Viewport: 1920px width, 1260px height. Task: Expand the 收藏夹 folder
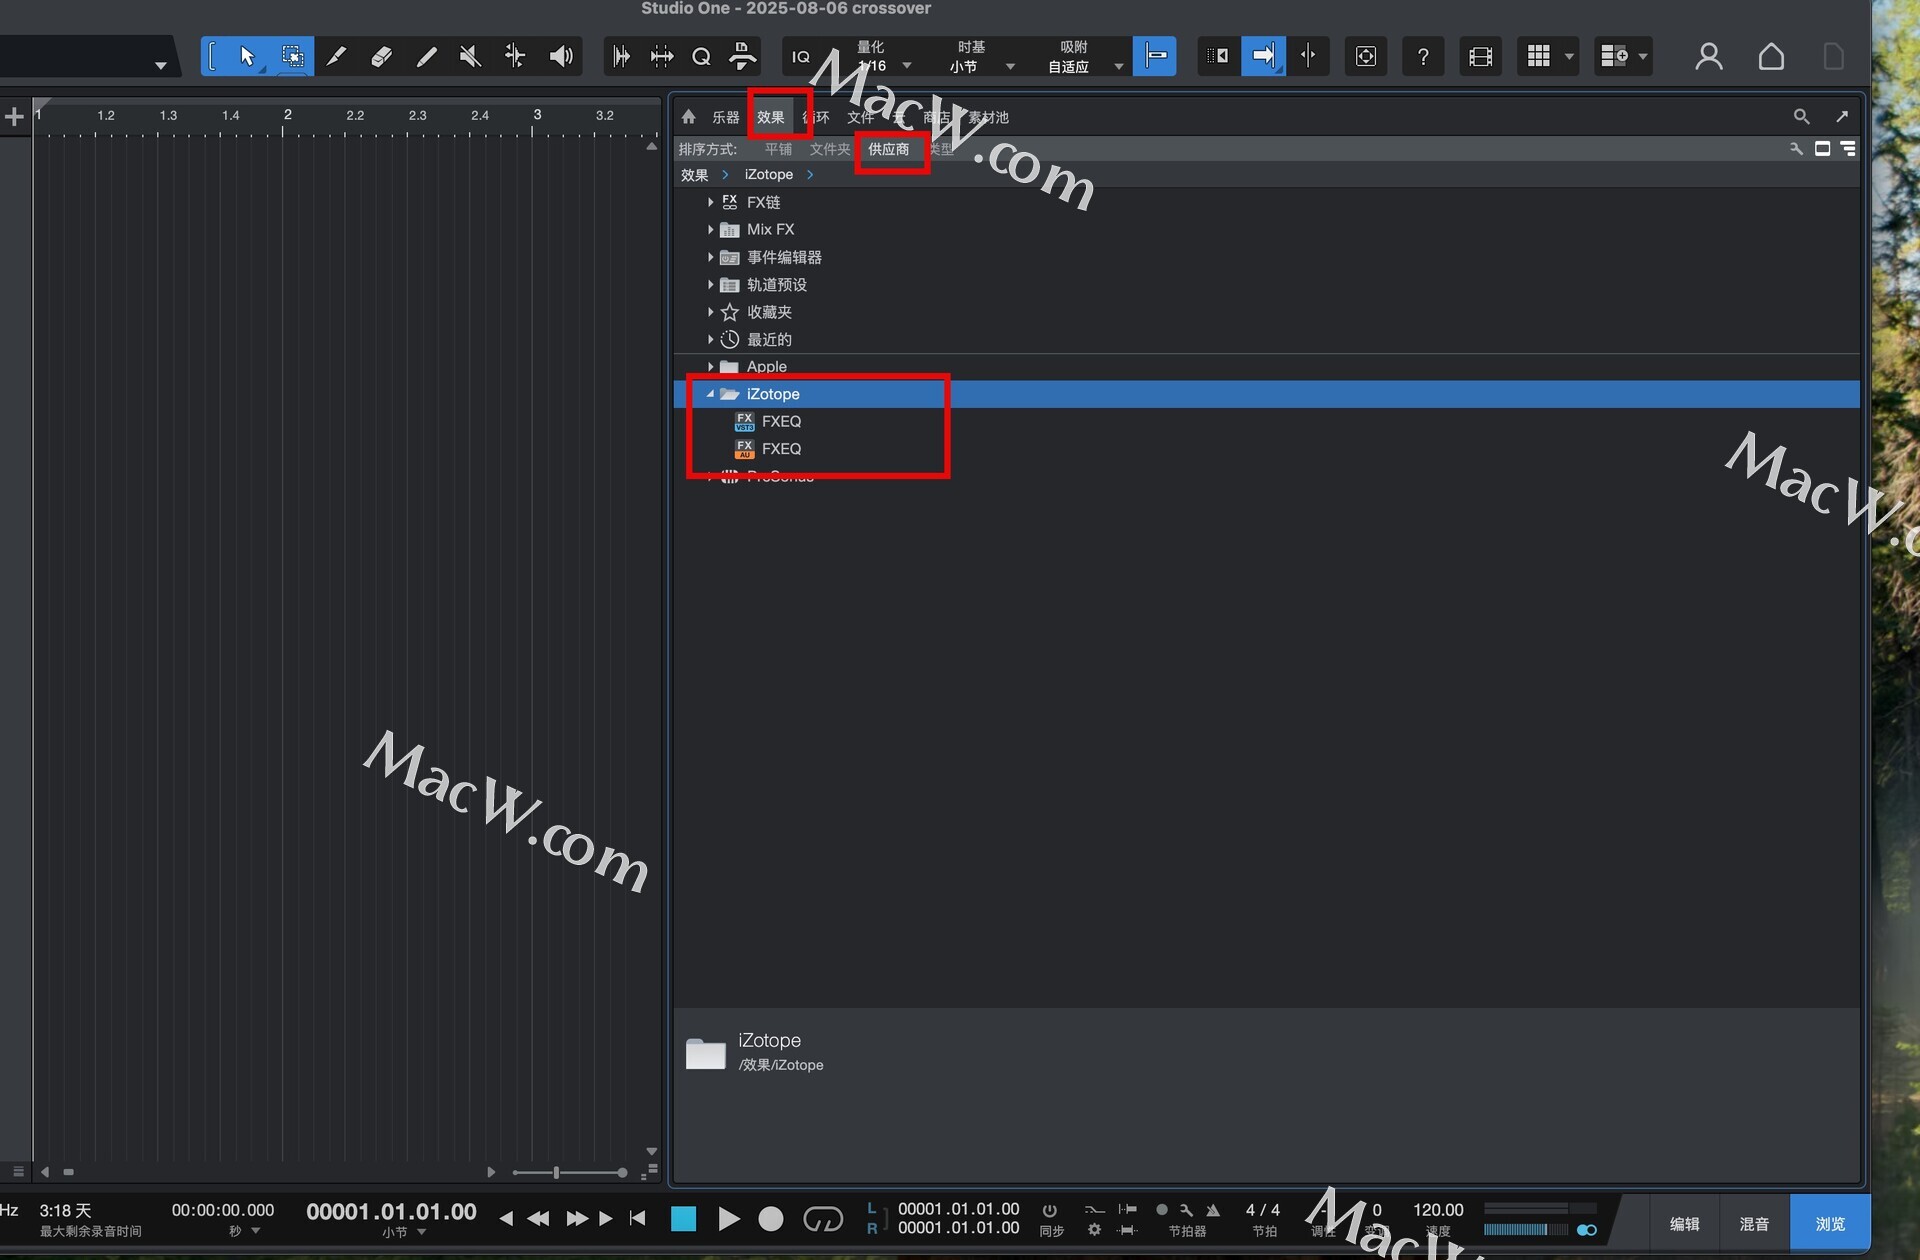pos(710,312)
